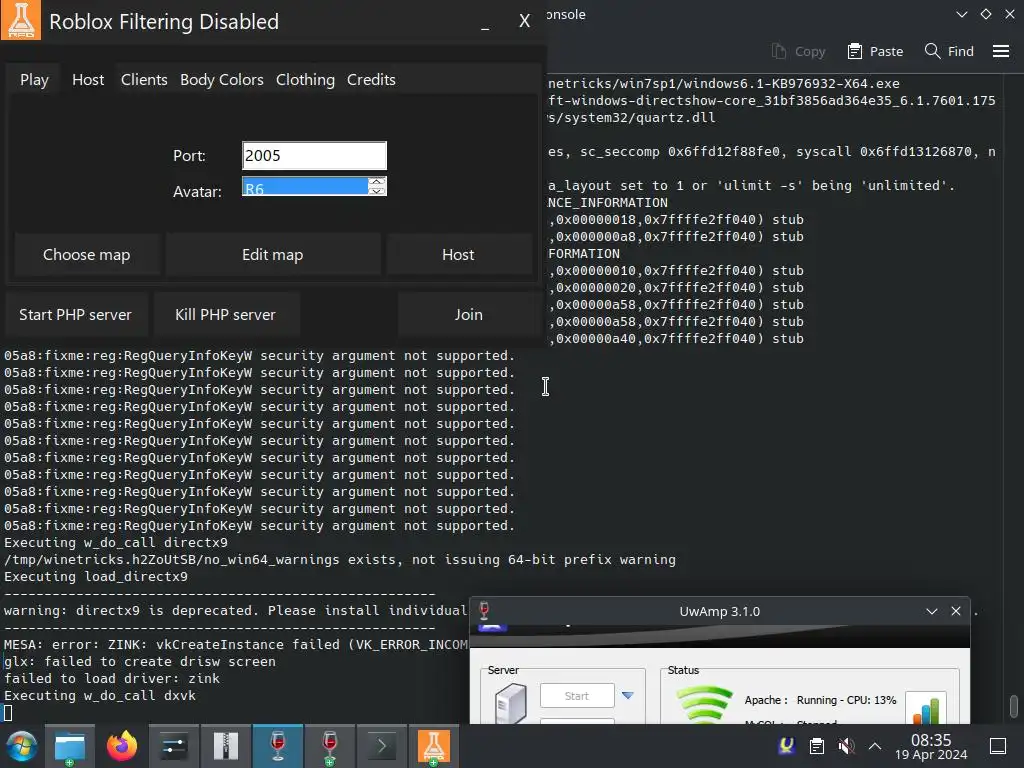The height and width of the screenshot is (768, 1024).
Task: Open the clipboard tray icon
Action: coord(817,746)
